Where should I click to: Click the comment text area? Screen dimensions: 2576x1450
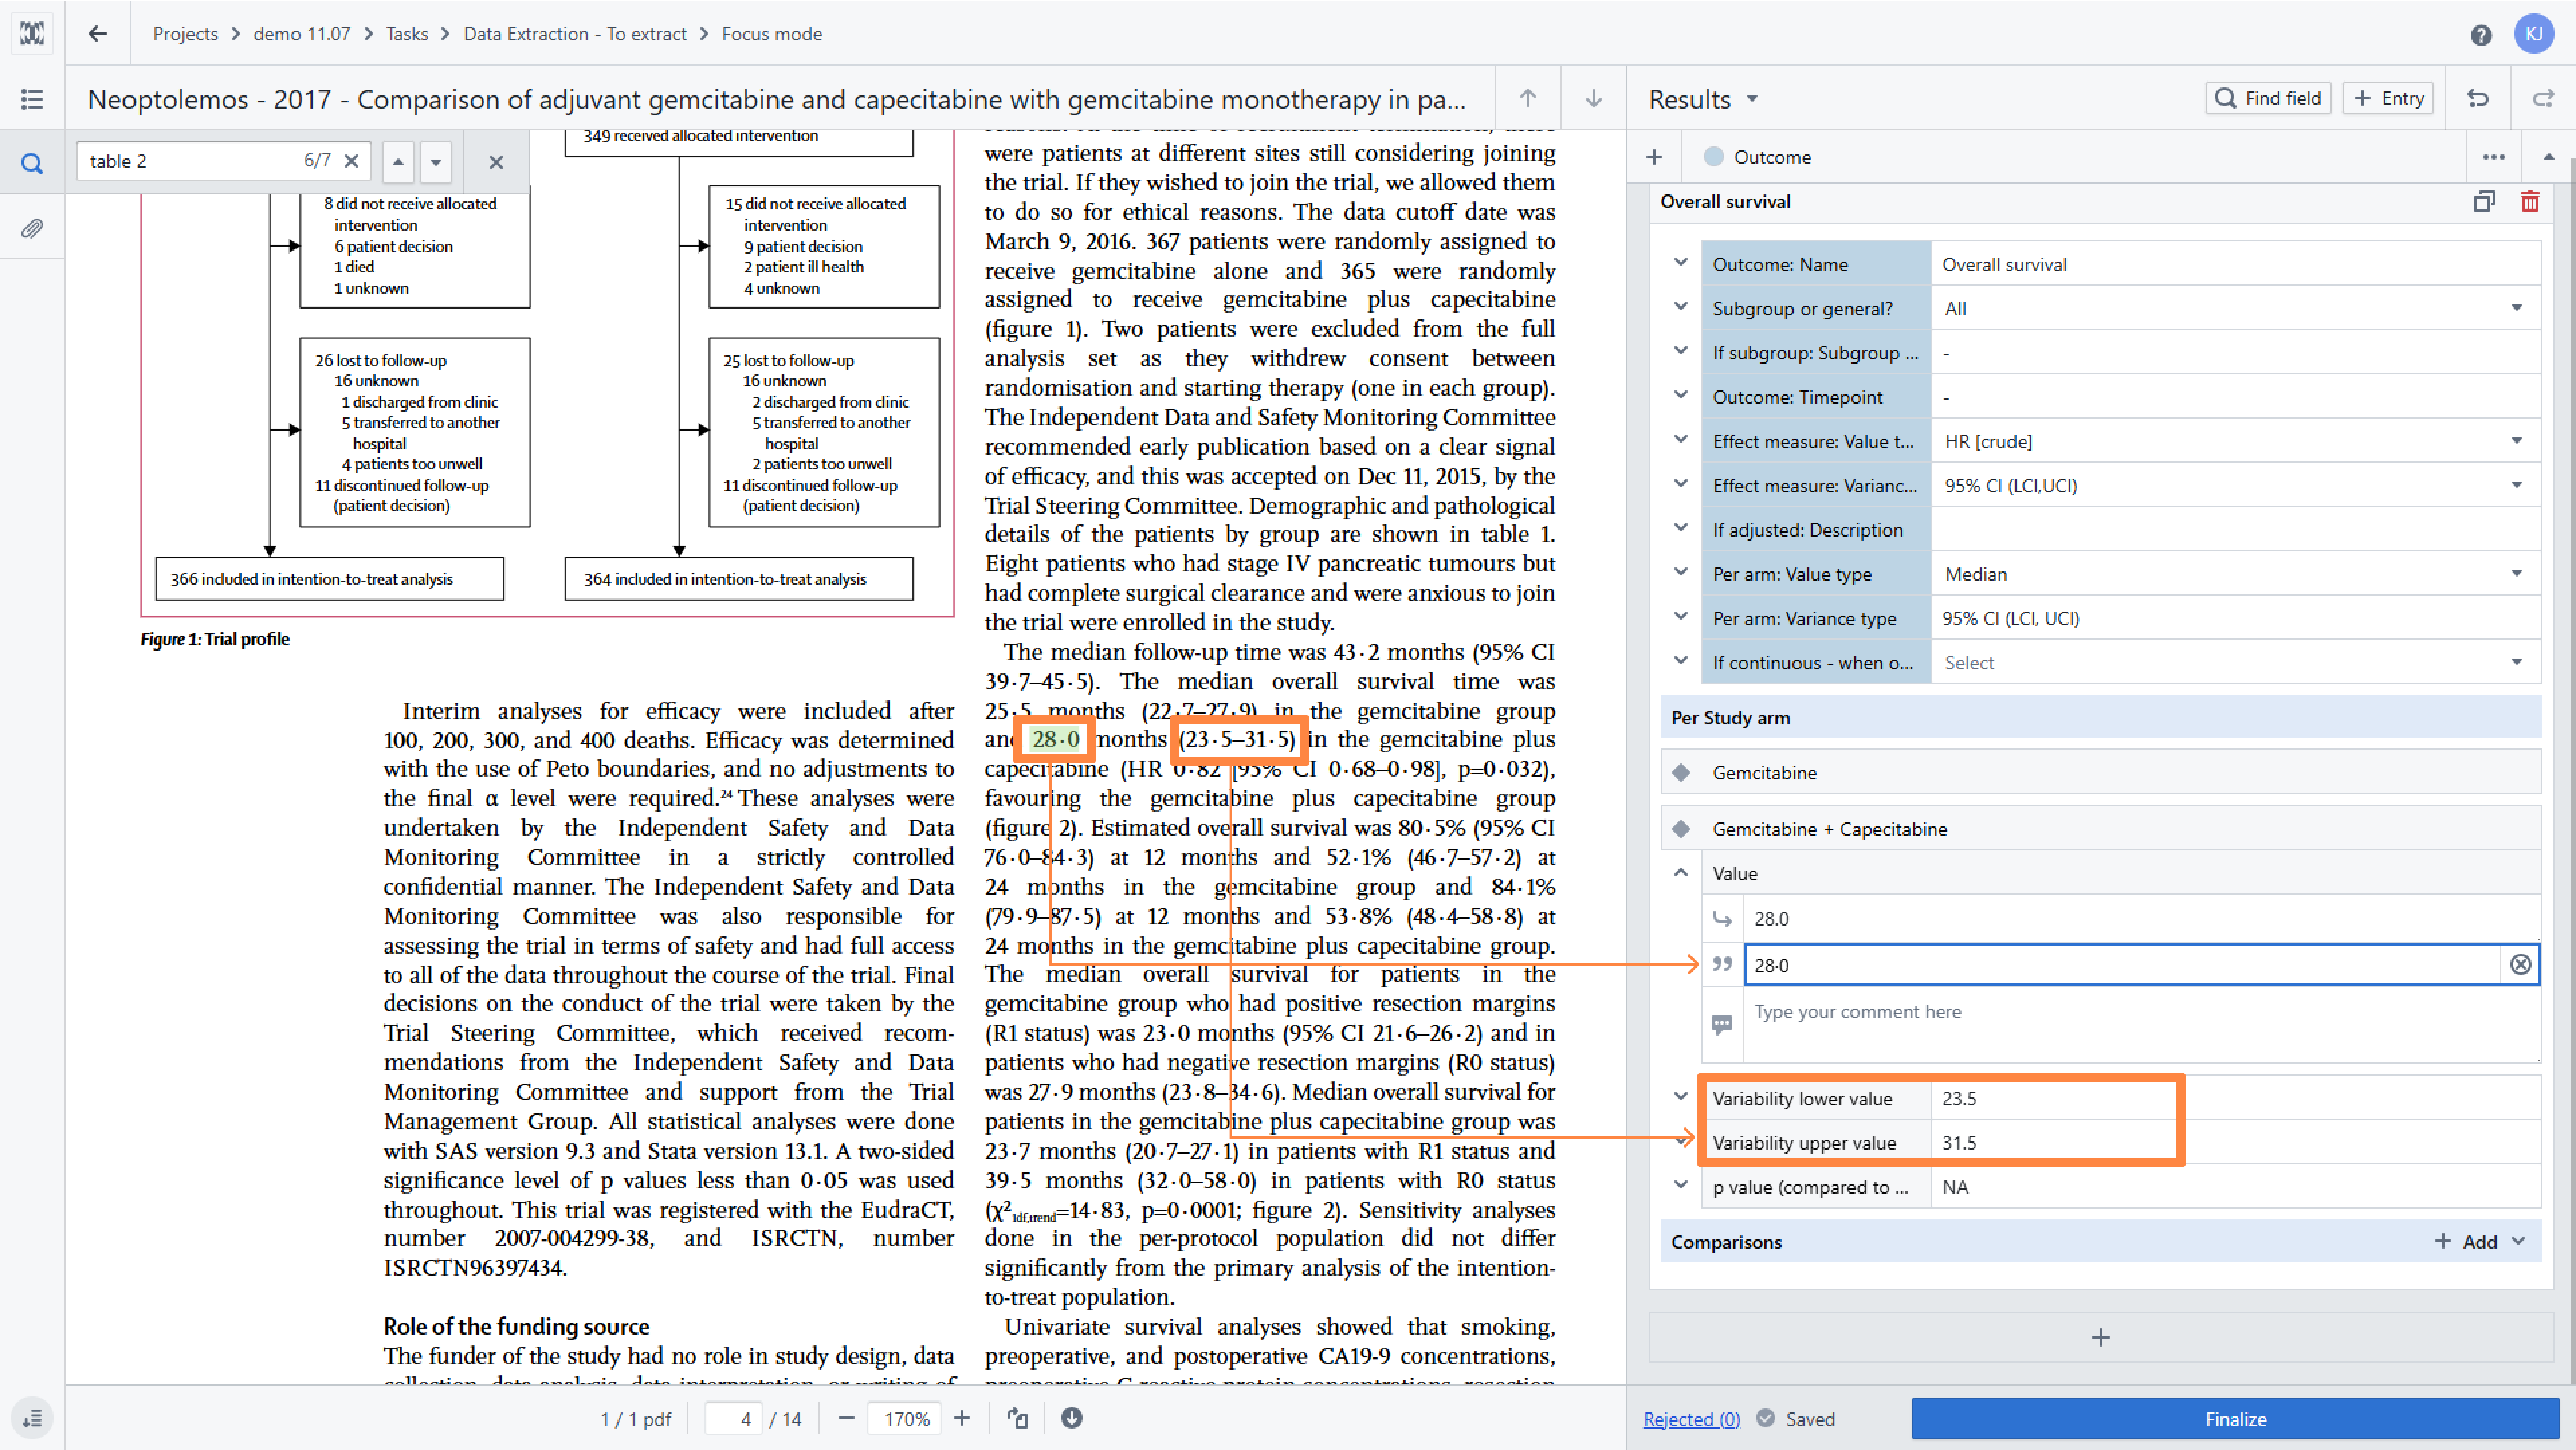pyautogui.click(x=2141, y=1025)
